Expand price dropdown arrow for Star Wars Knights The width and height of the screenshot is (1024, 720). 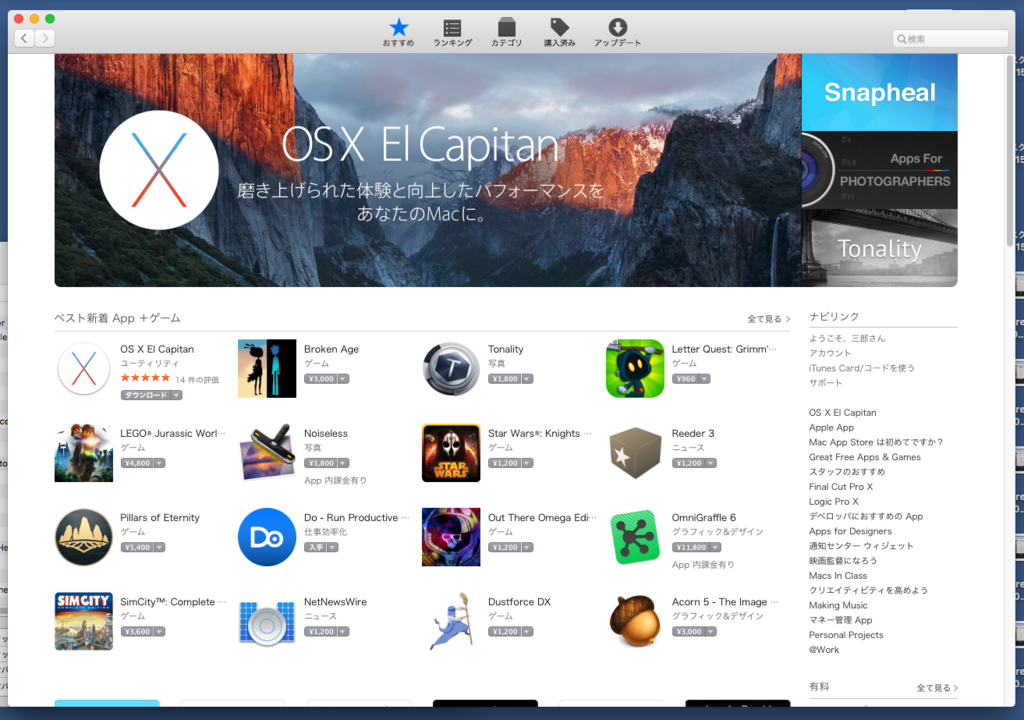[526, 463]
